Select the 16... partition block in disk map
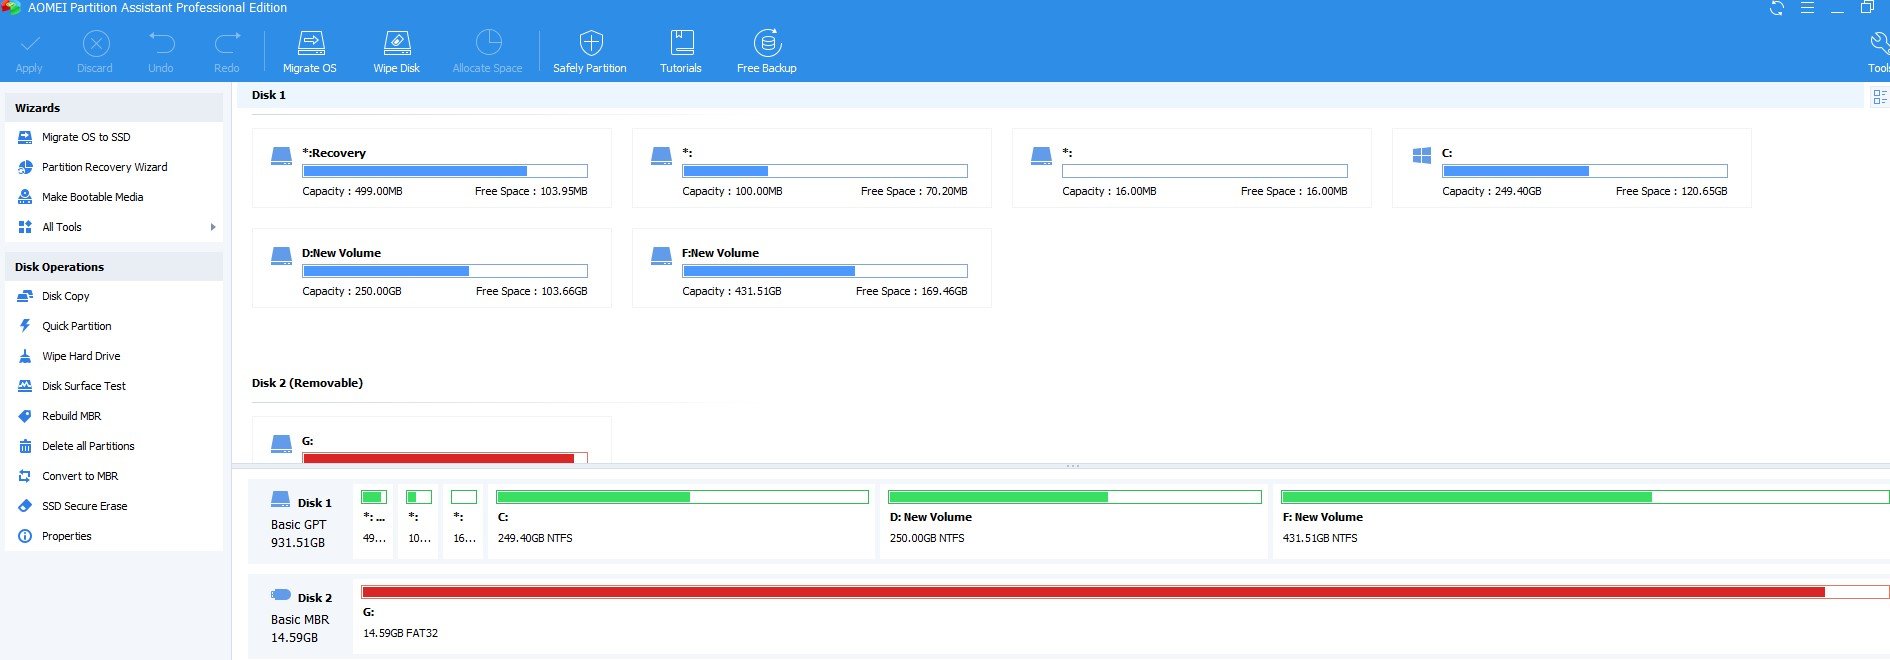The image size is (1890, 660). tap(464, 520)
